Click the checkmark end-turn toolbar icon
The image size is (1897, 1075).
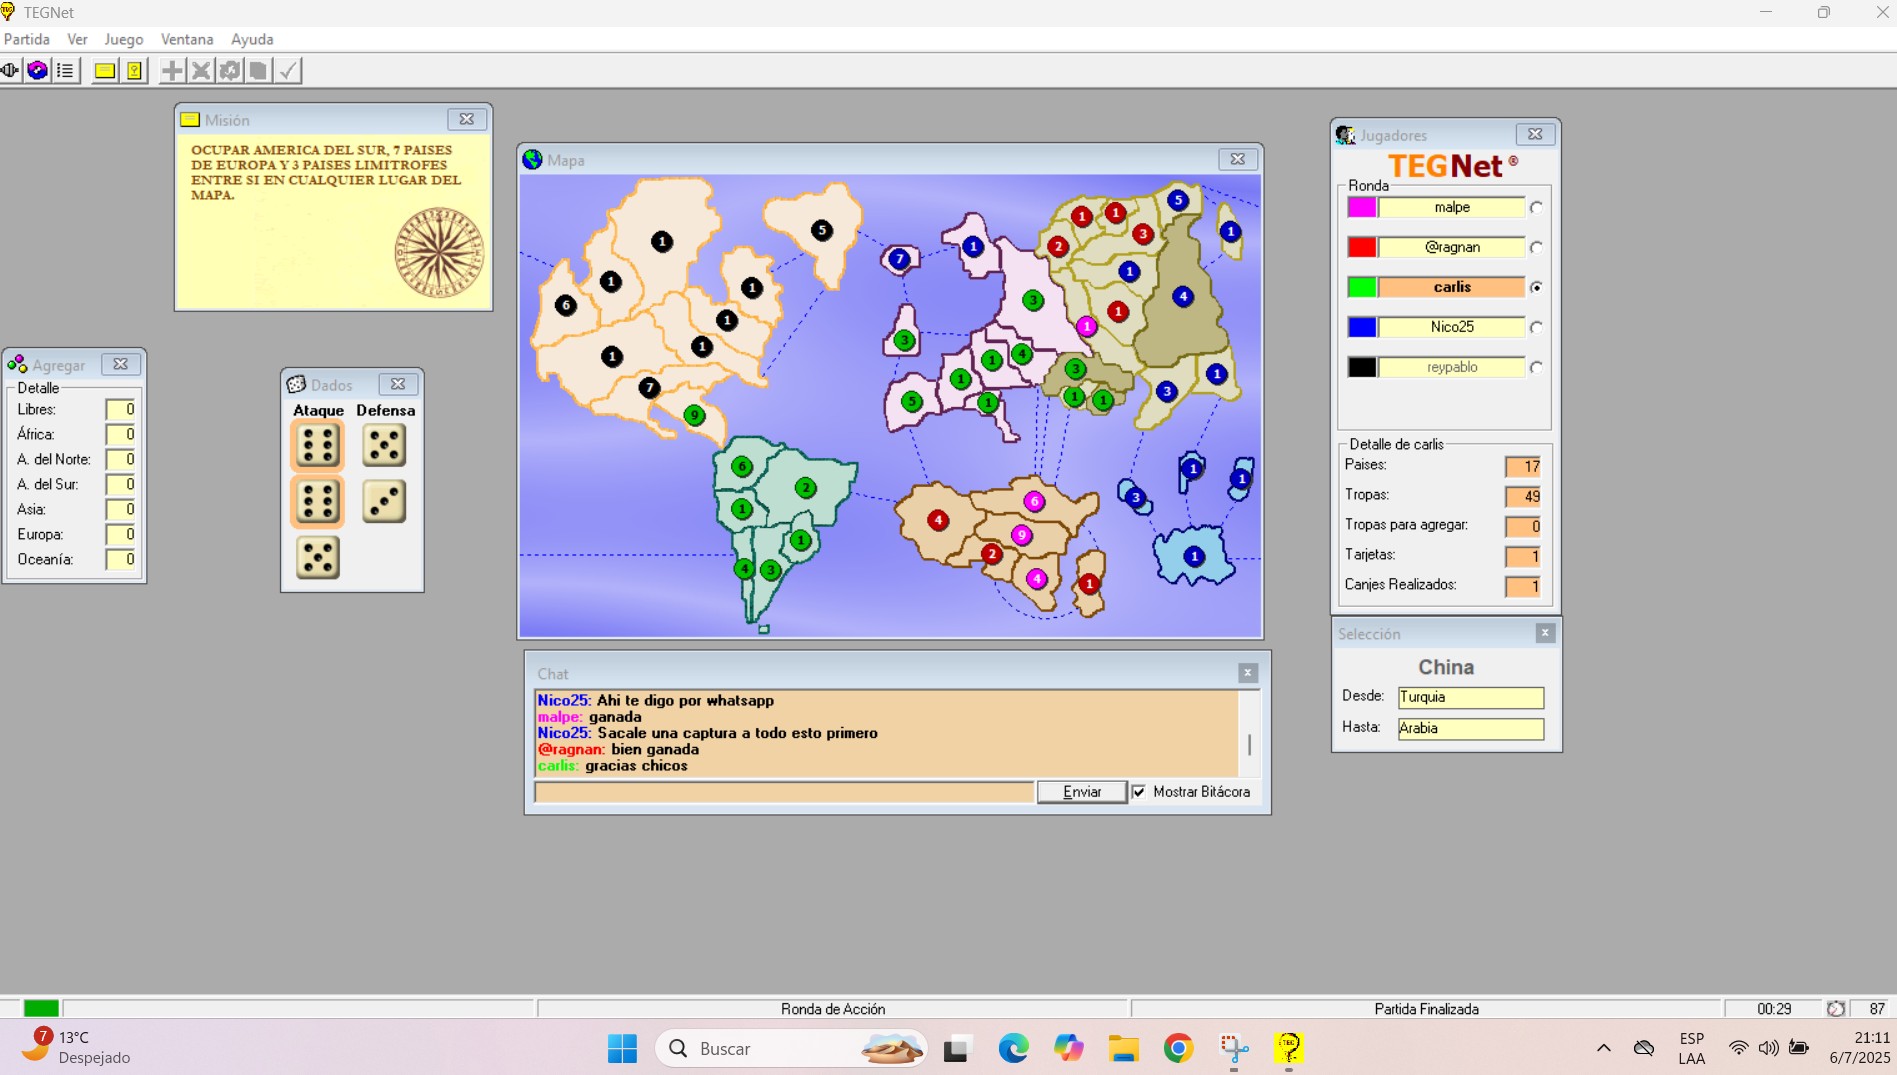(x=288, y=70)
